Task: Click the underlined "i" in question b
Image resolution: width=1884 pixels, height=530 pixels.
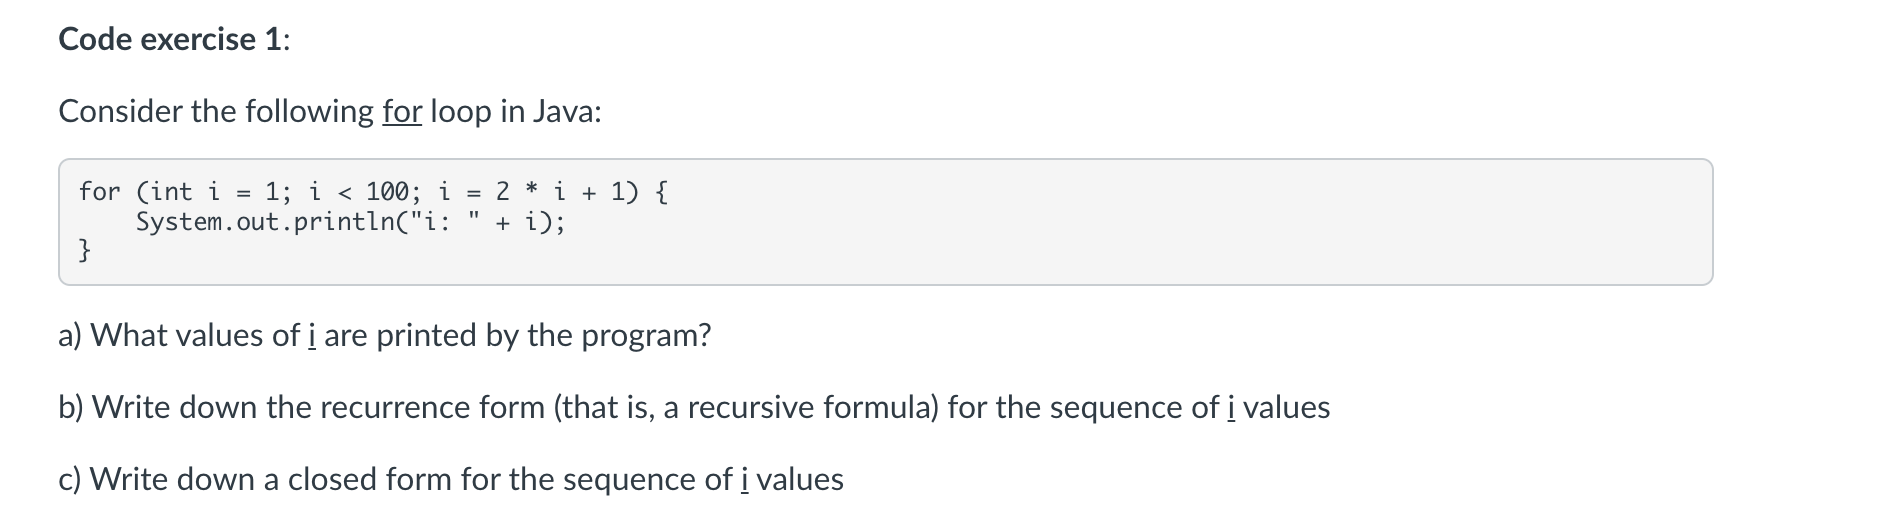Action: coord(1231,407)
